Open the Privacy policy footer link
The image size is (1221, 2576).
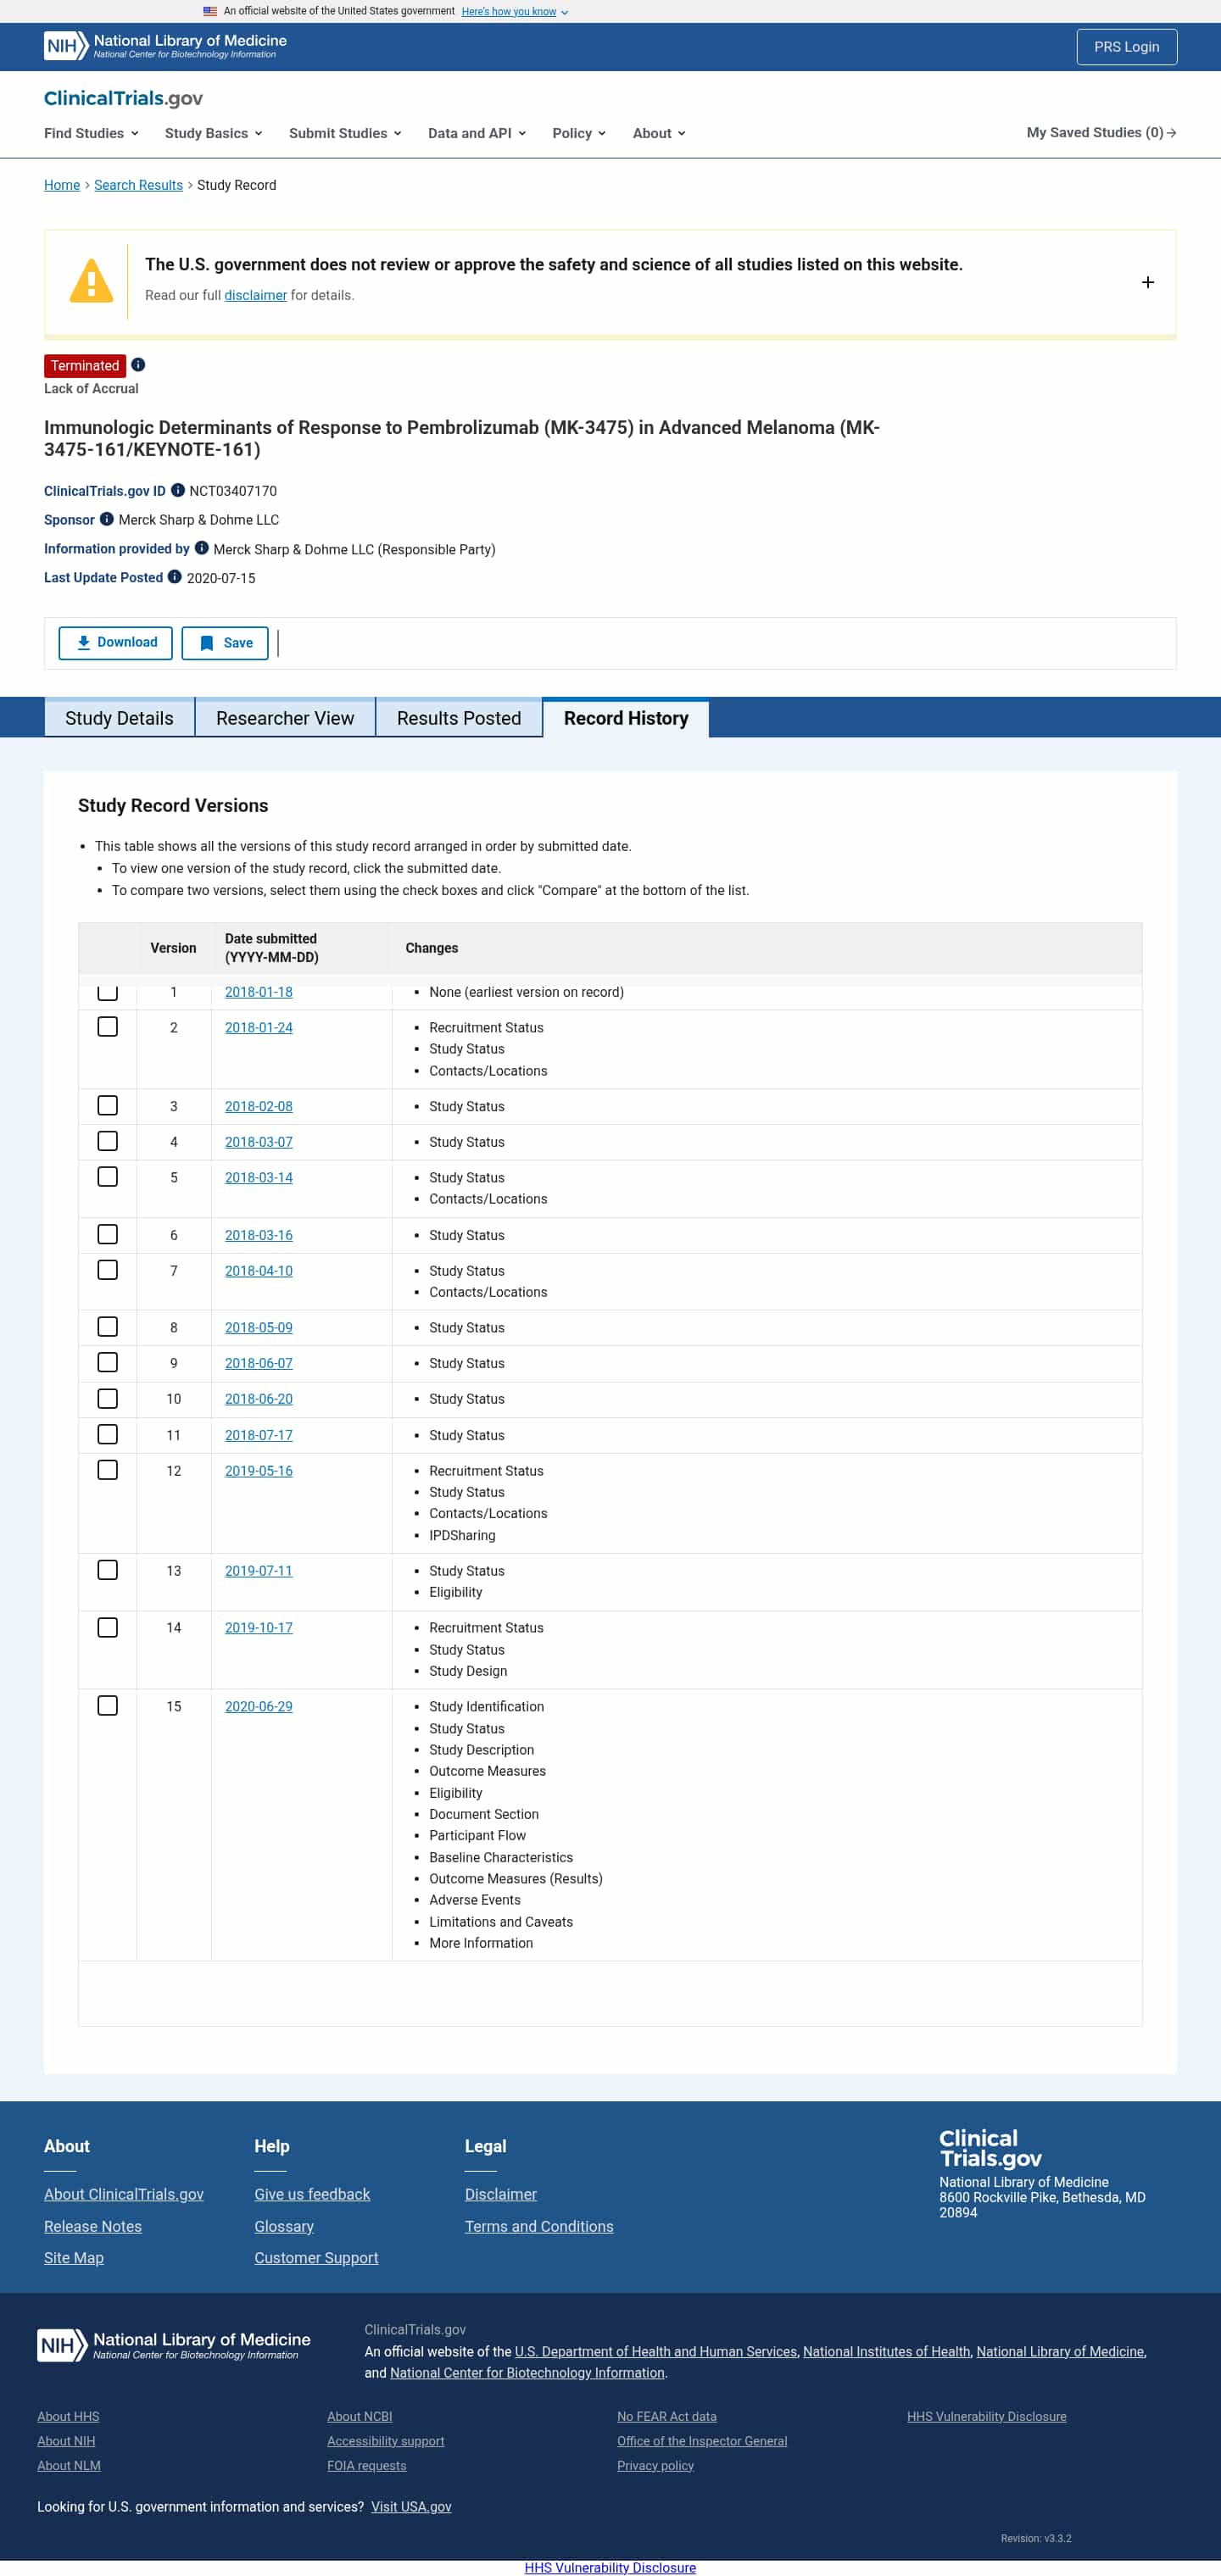(x=655, y=2465)
